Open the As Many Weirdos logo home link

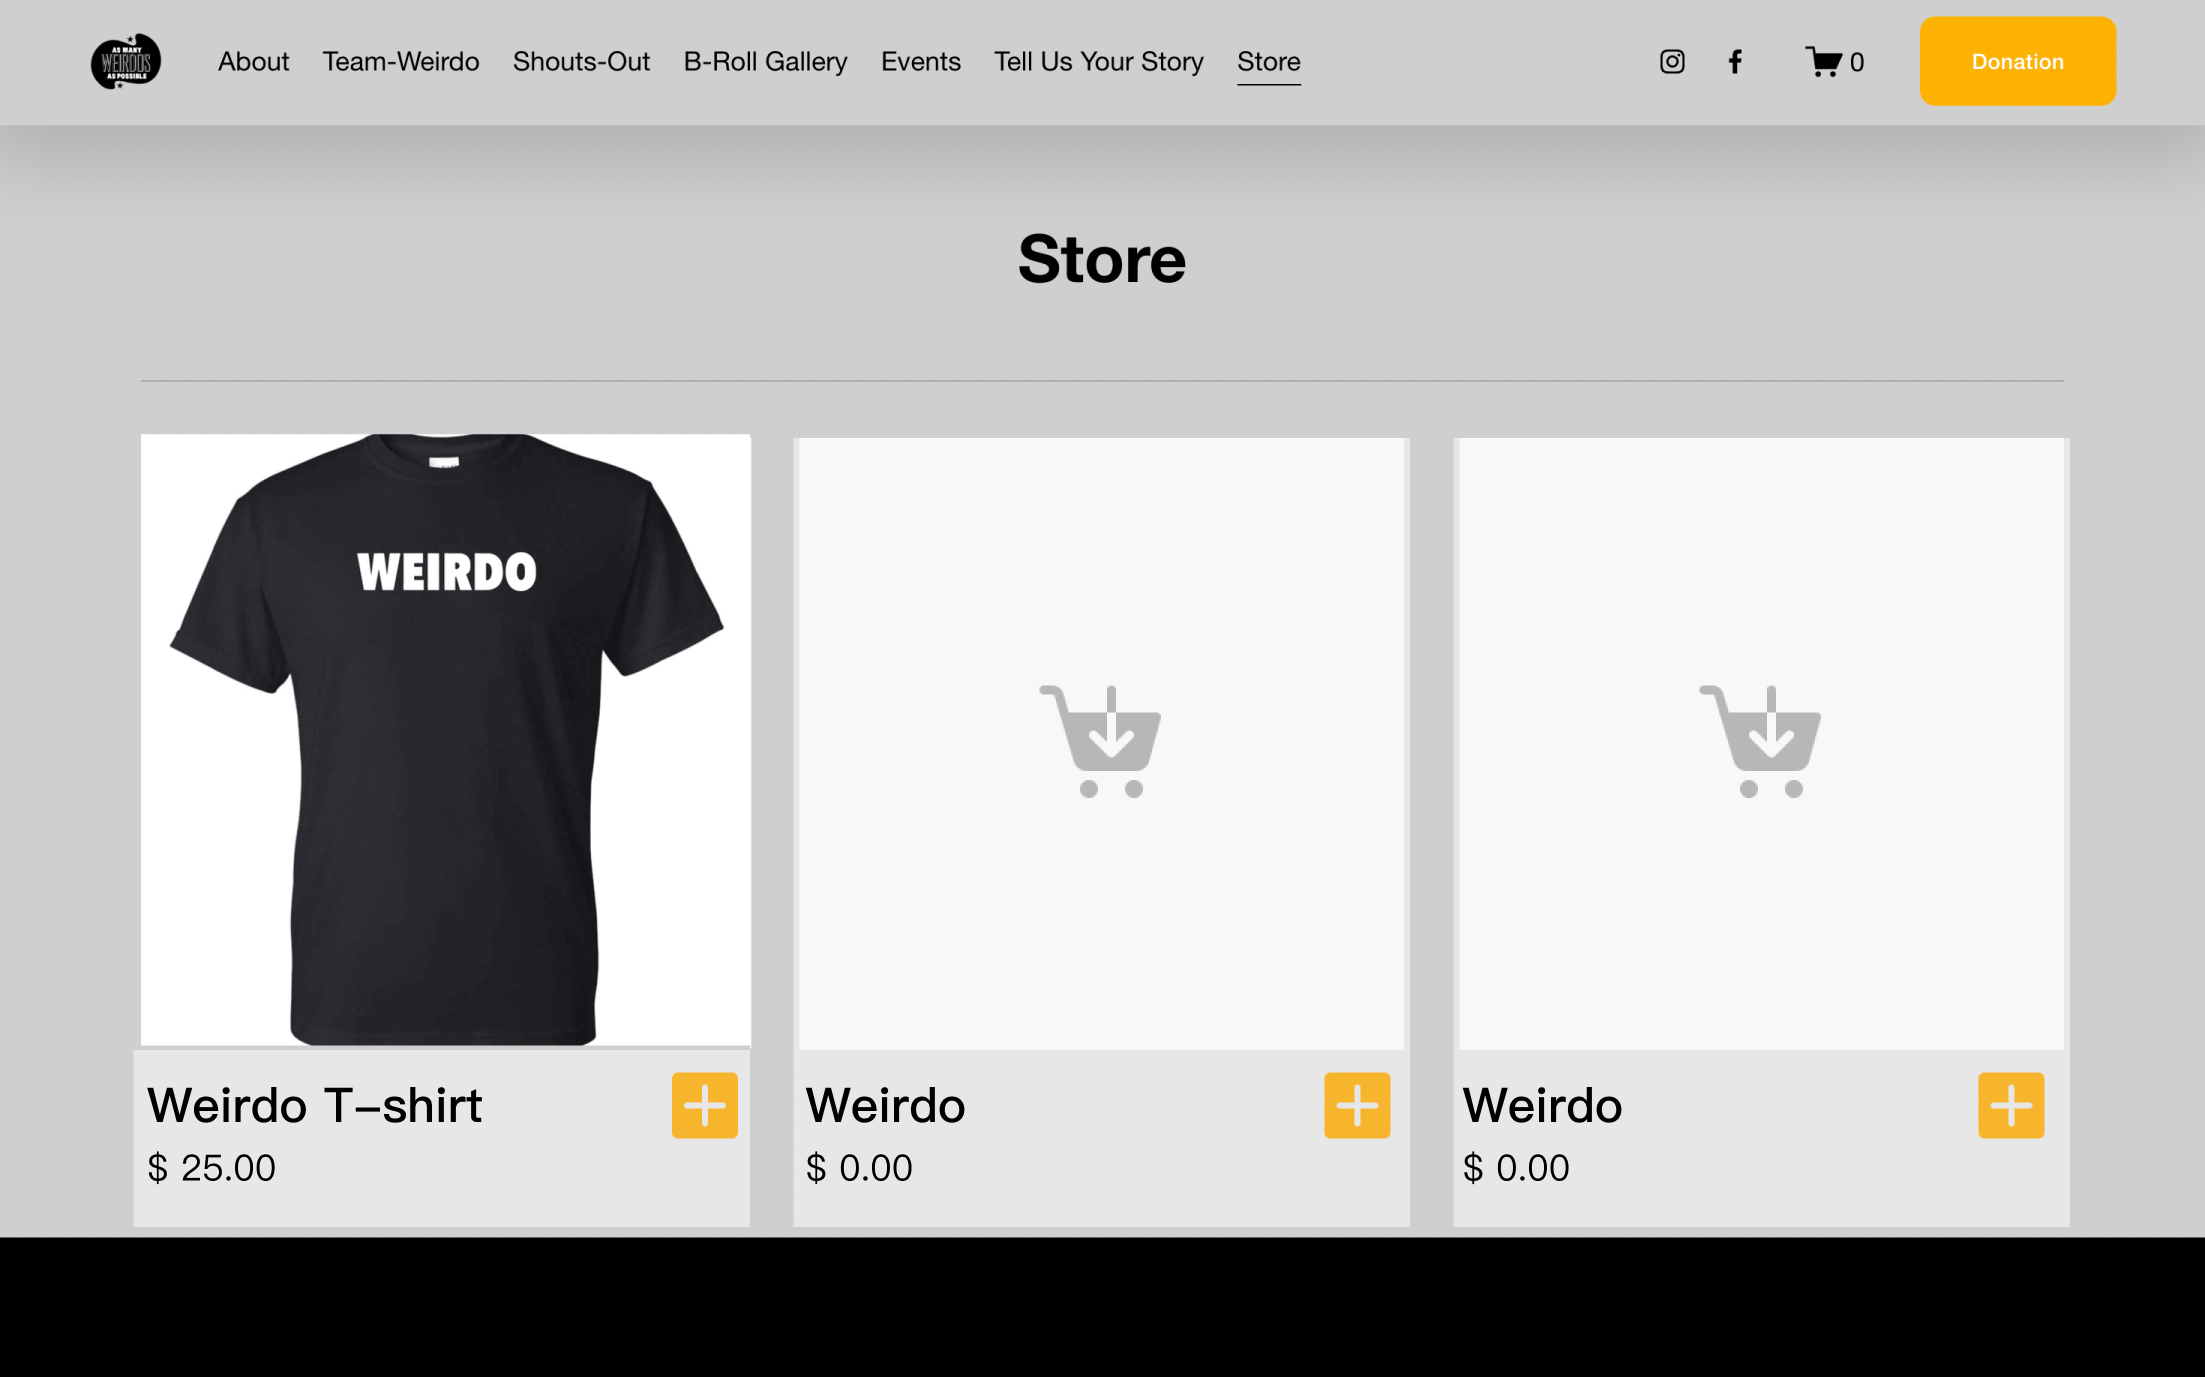pyautogui.click(x=126, y=62)
